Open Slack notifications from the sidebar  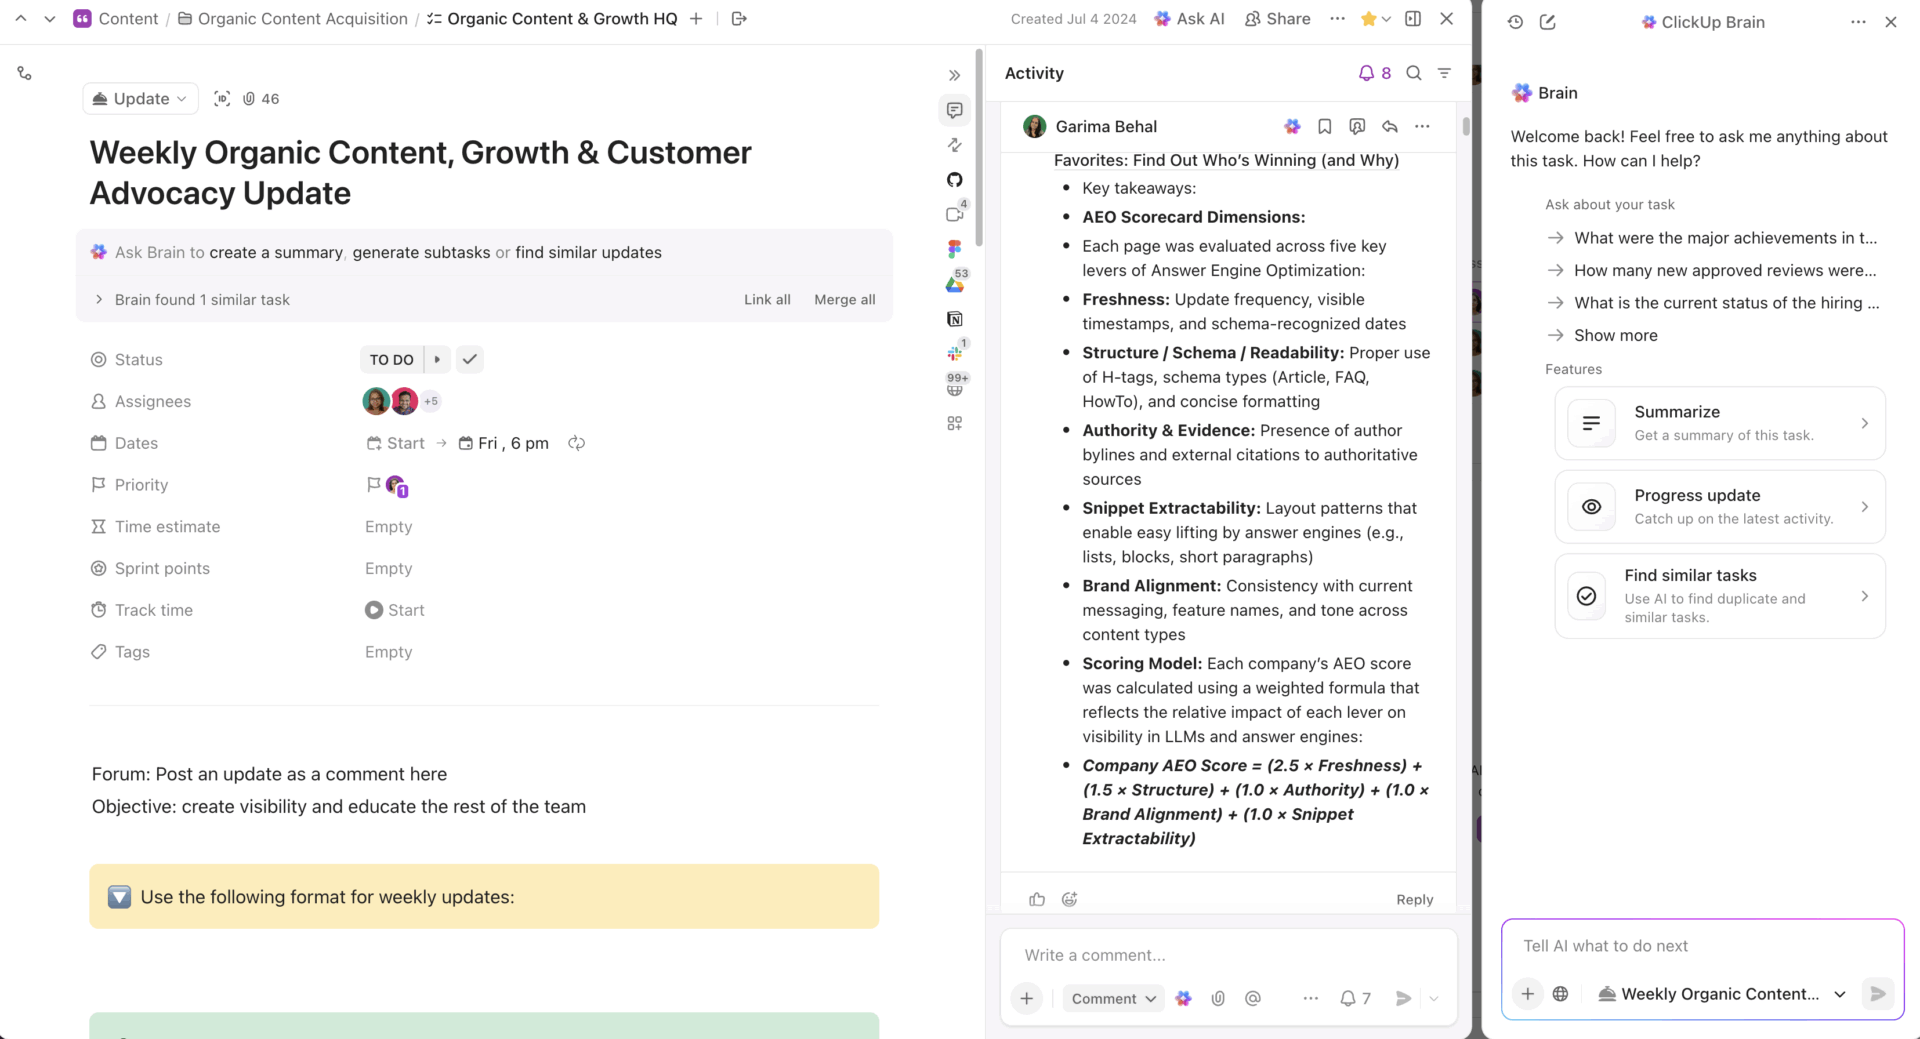pos(955,352)
